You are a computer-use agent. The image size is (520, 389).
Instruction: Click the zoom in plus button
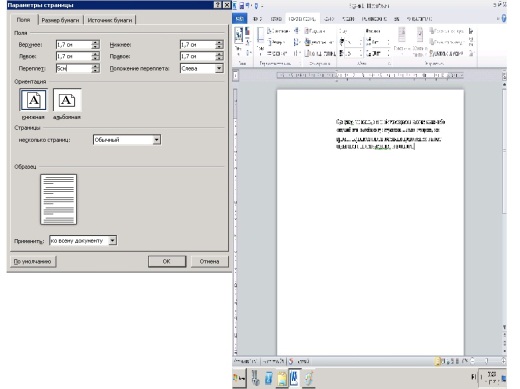pos(503,361)
